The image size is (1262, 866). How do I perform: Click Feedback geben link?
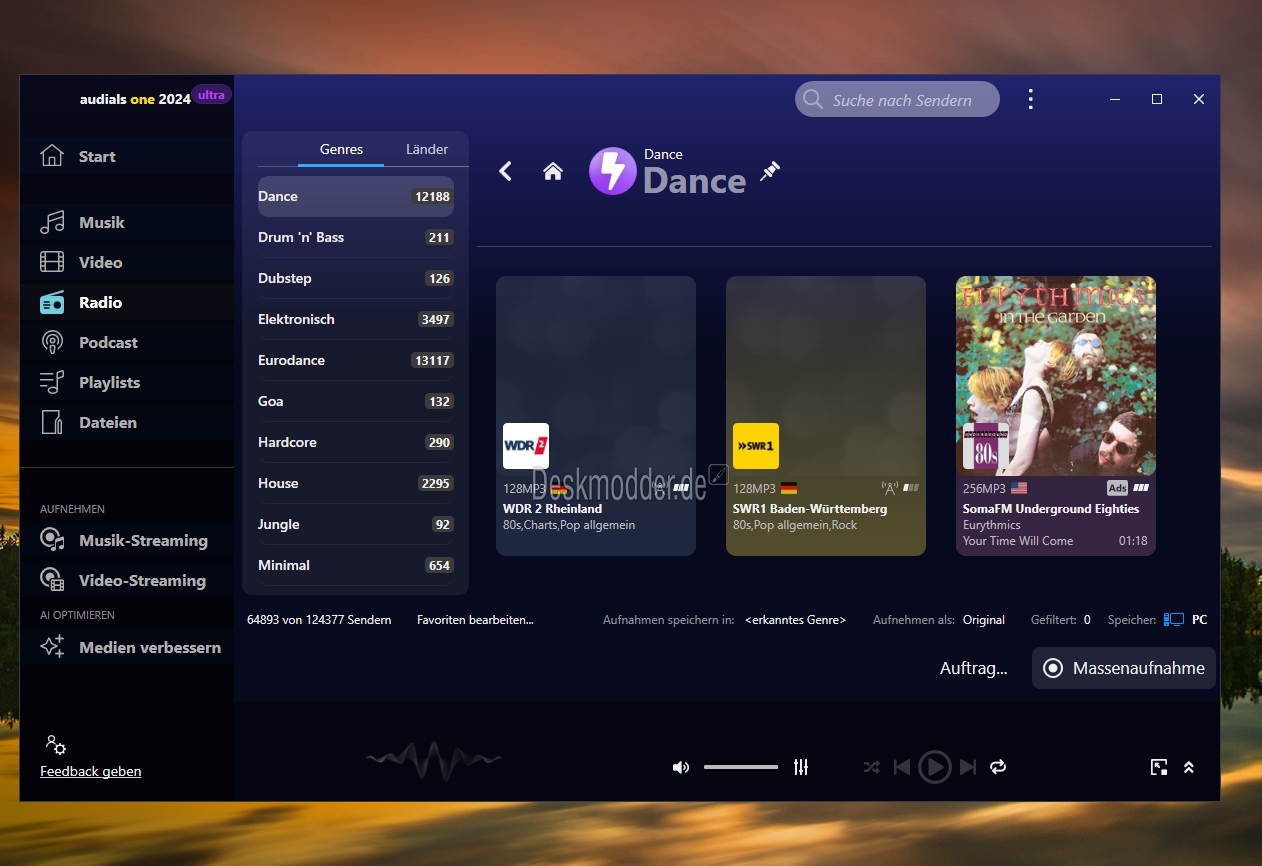click(90, 771)
